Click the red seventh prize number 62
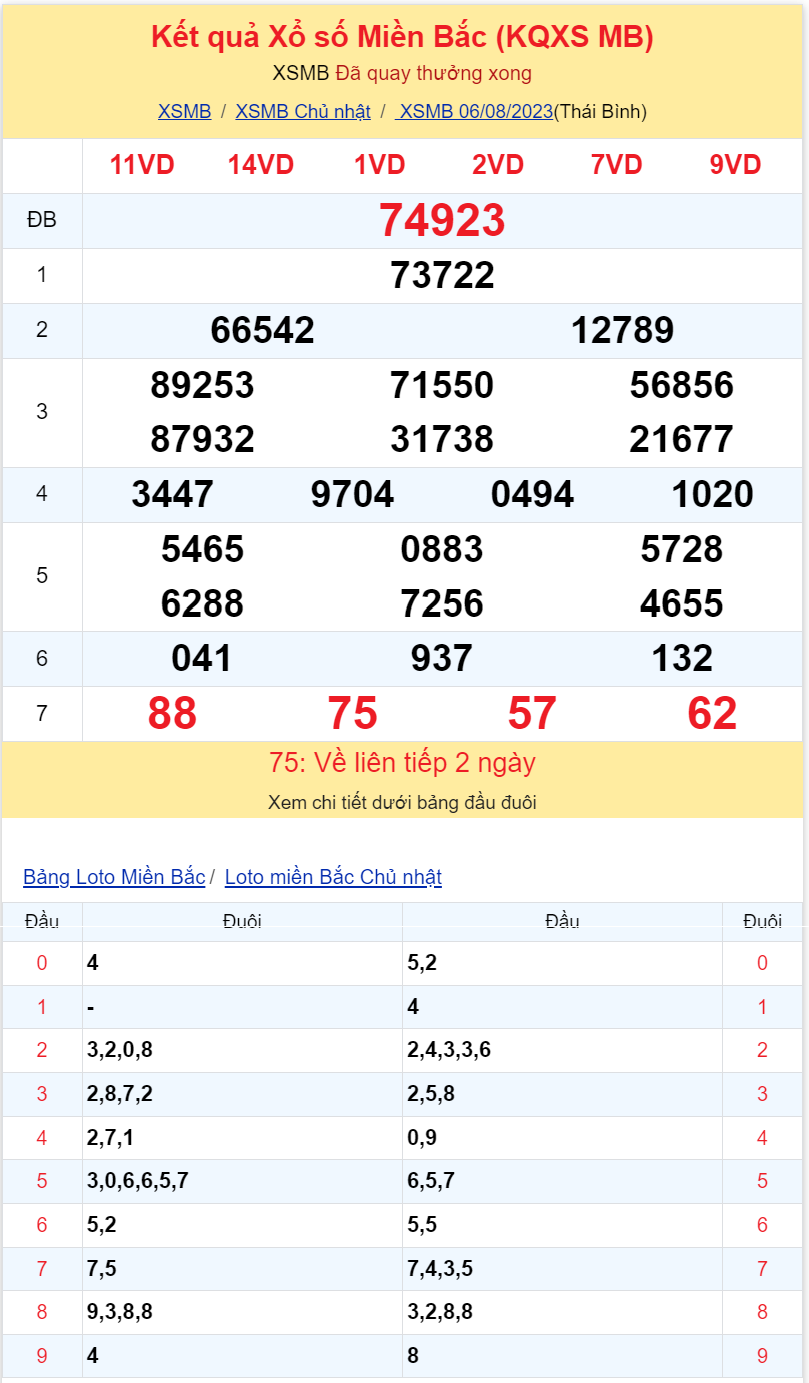 (712, 713)
